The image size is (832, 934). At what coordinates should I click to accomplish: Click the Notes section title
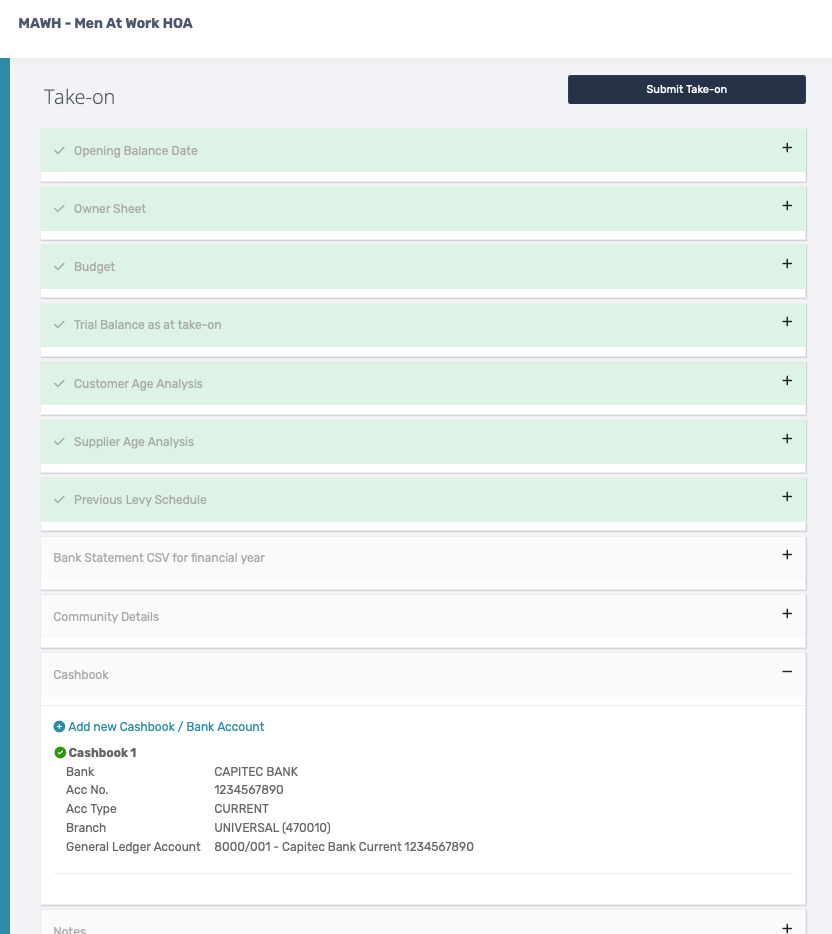tap(70, 929)
